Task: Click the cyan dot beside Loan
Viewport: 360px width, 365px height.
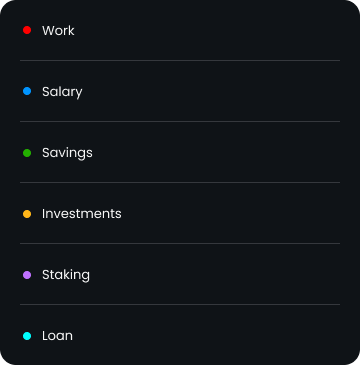Action: [x=27, y=336]
